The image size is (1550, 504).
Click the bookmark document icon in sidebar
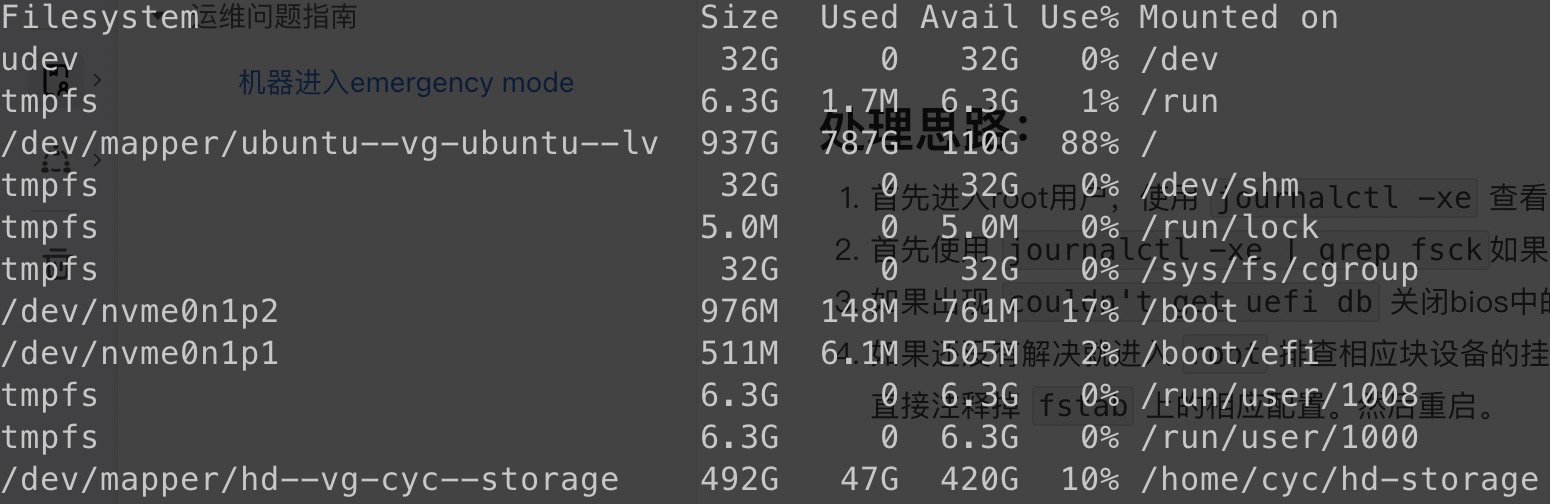(56, 79)
